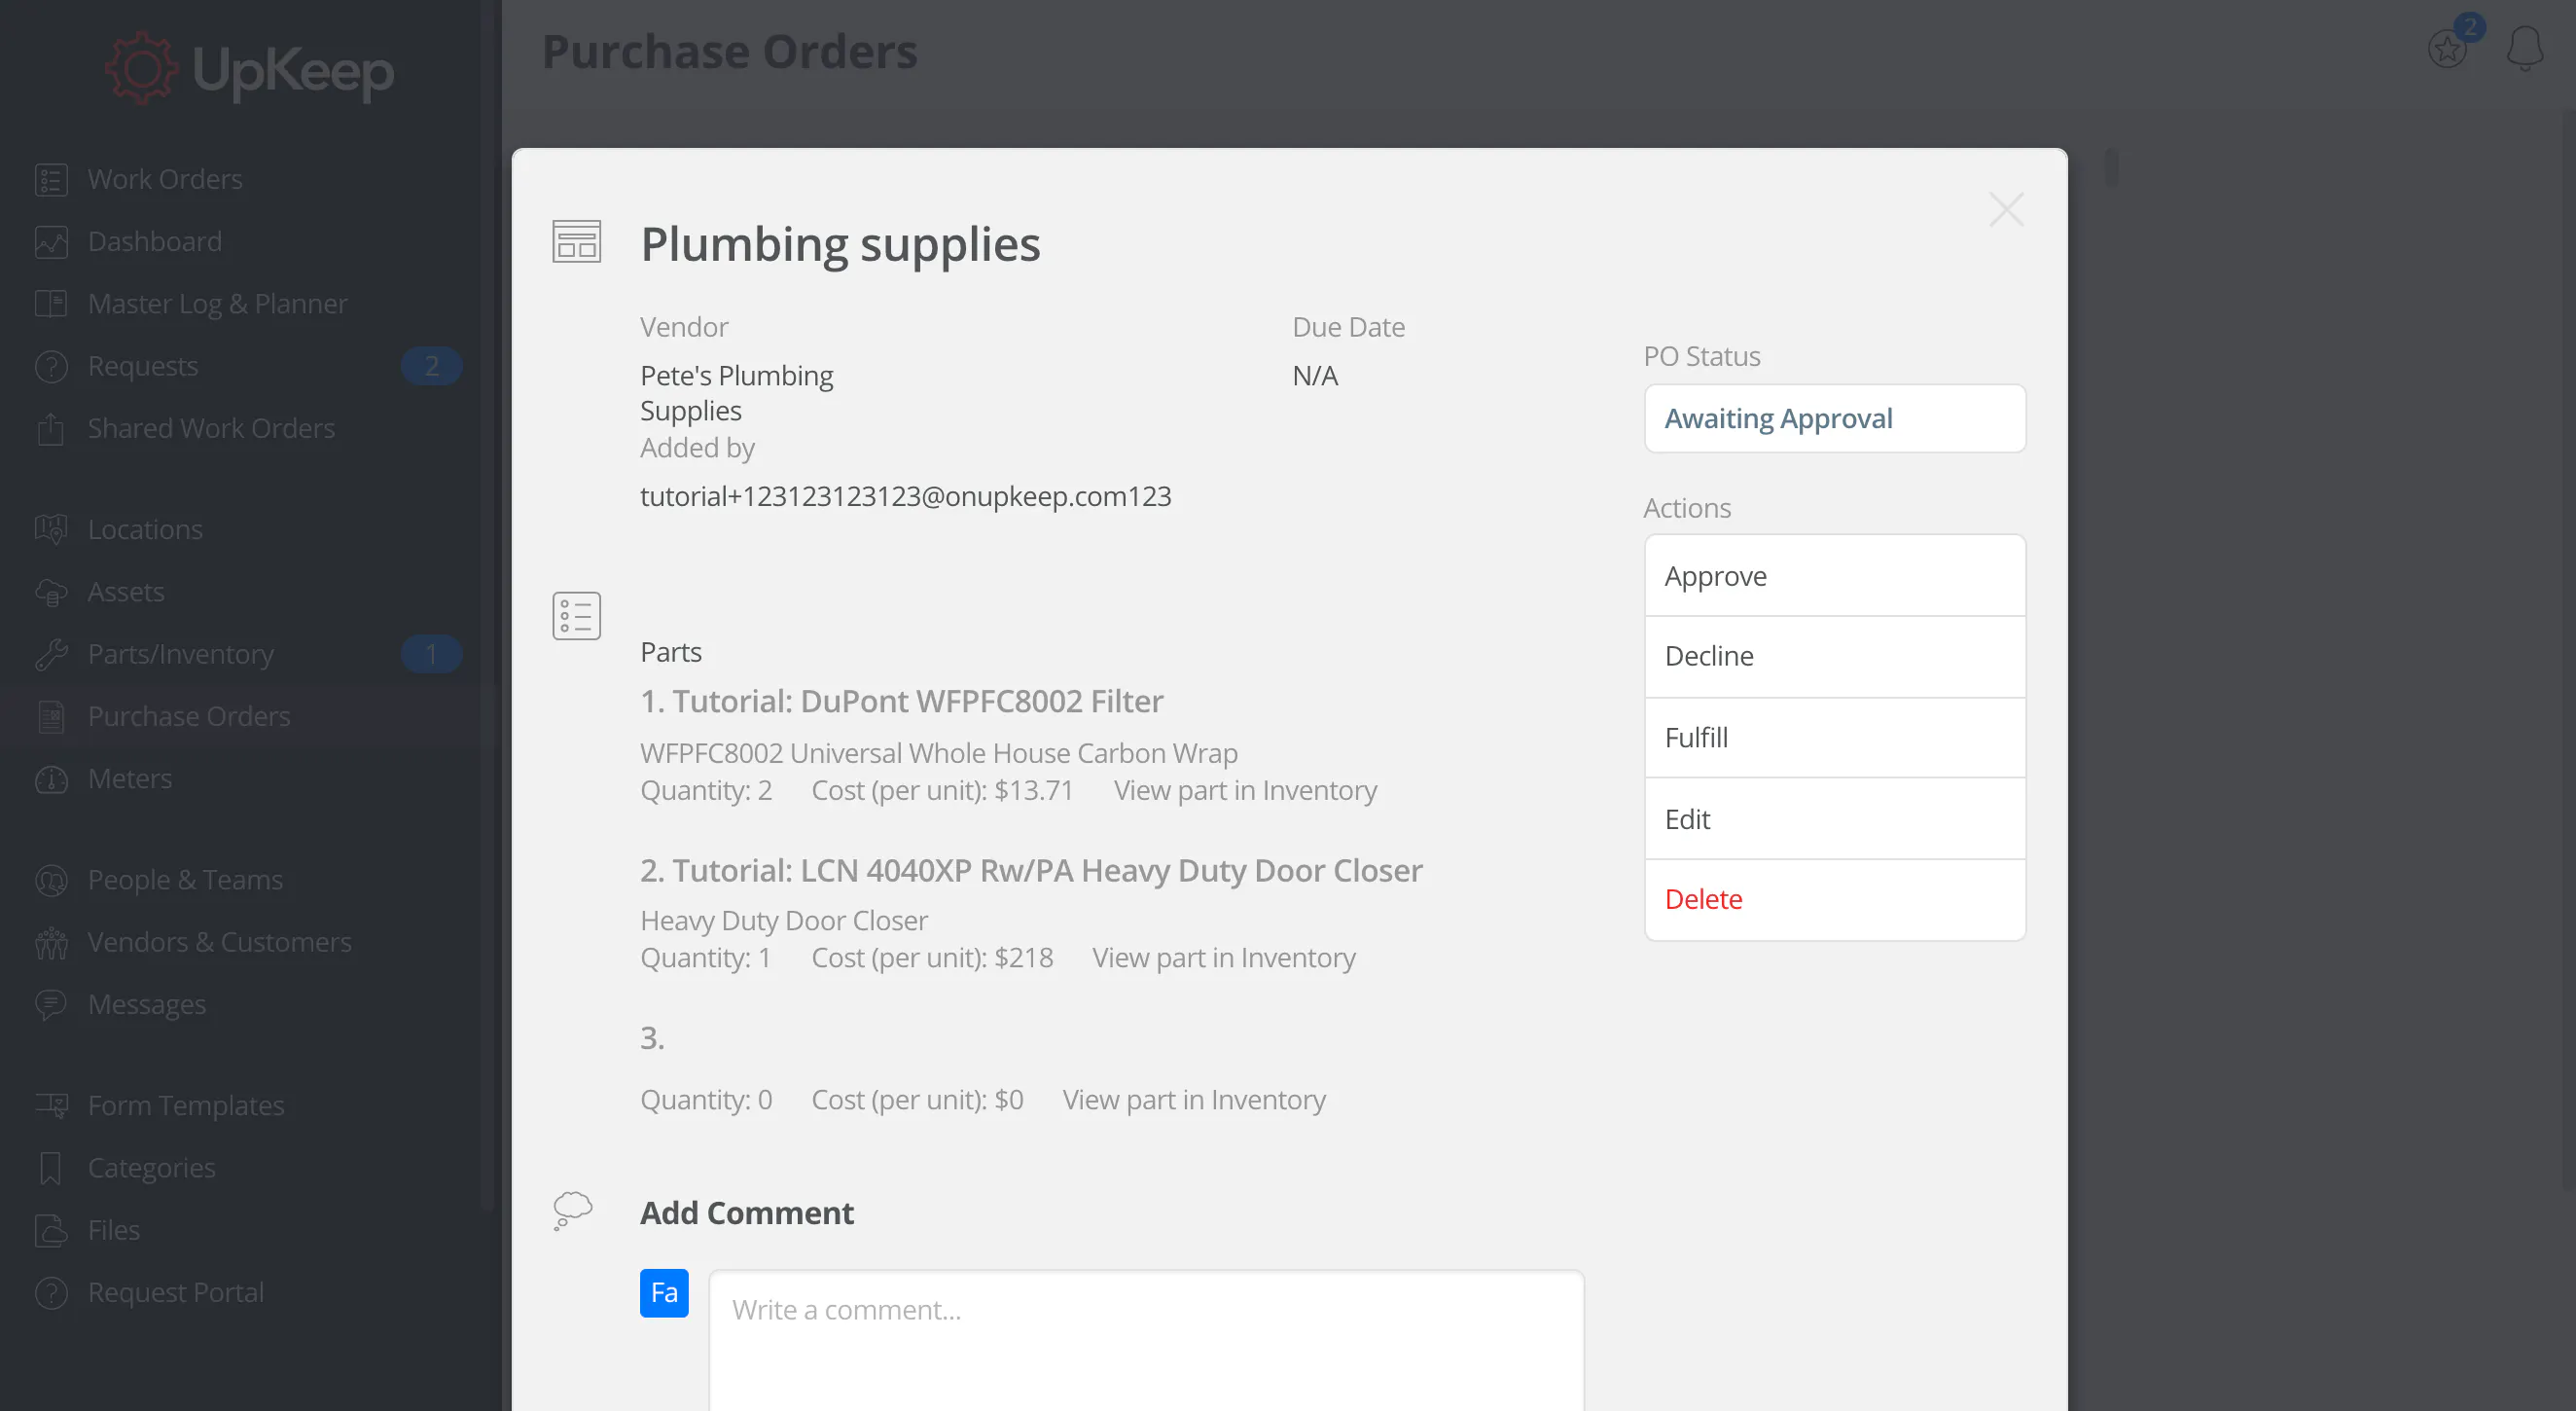View DuPont filter part in Inventory
This screenshot has width=2576, height=1411.
[1245, 790]
